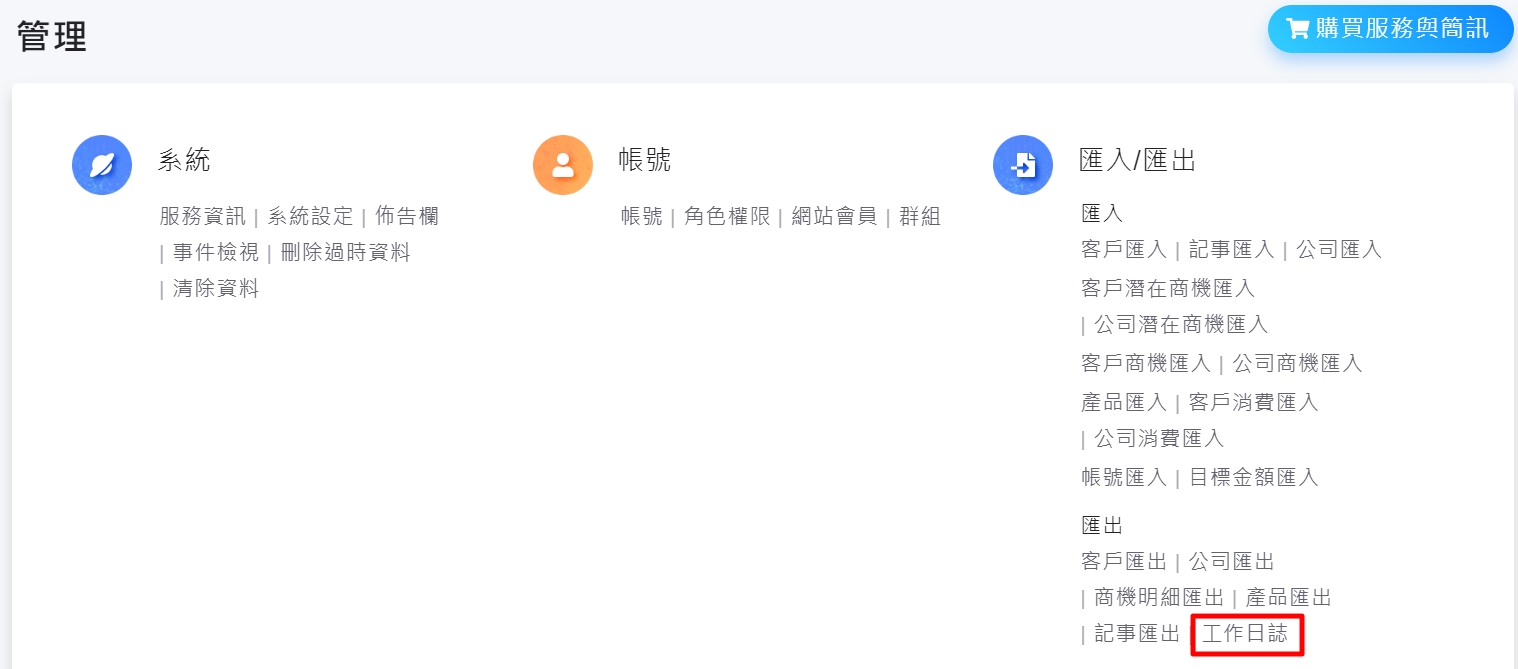Click the Import/Export file arrow icon
This screenshot has width=1518, height=669.
1023,165
